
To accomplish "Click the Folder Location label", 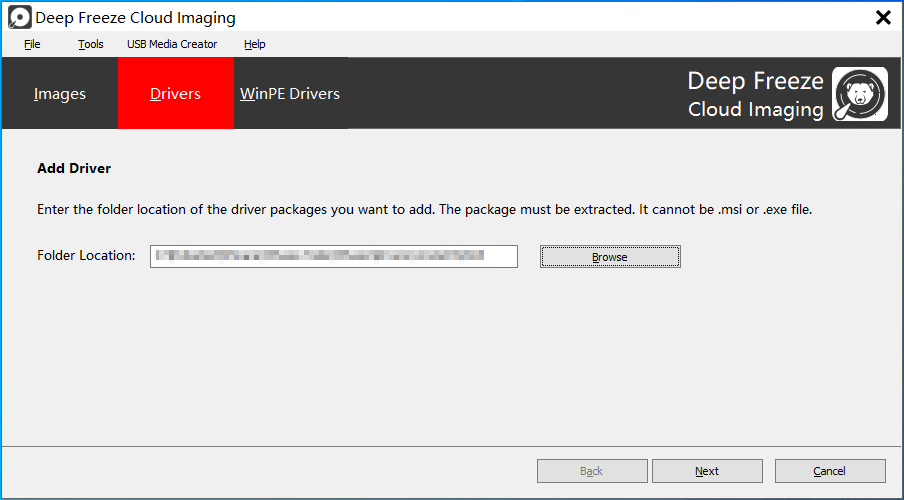I will 86,255.
